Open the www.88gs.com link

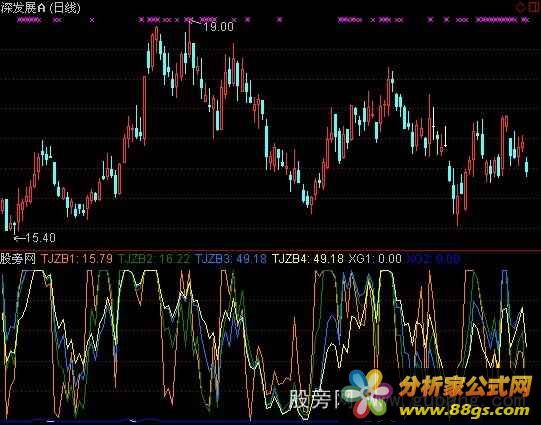[464, 410]
